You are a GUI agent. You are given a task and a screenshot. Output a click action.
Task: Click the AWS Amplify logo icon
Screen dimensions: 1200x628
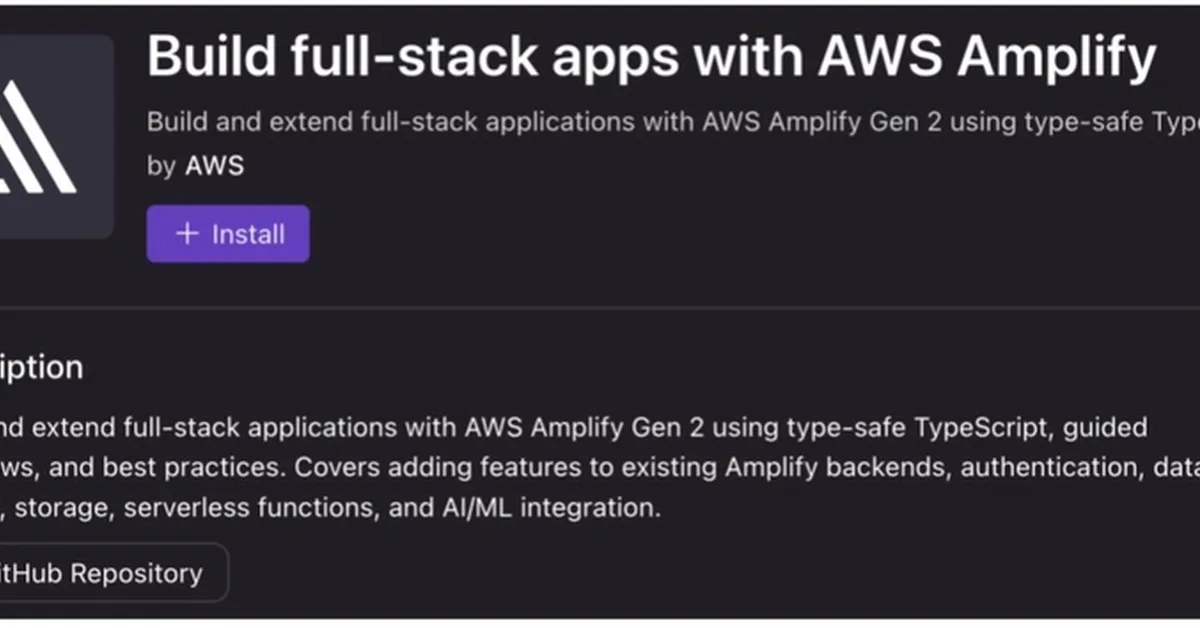tap(40, 137)
